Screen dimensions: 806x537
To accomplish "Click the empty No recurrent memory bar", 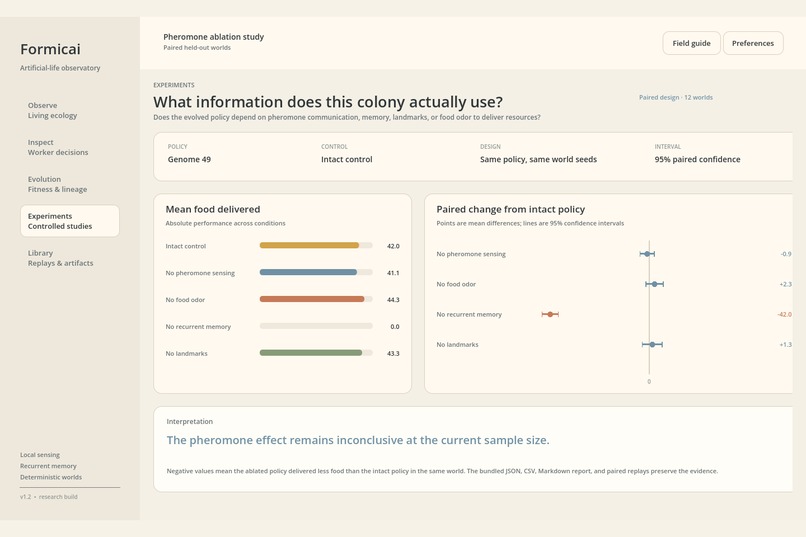I will (x=316, y=326).
